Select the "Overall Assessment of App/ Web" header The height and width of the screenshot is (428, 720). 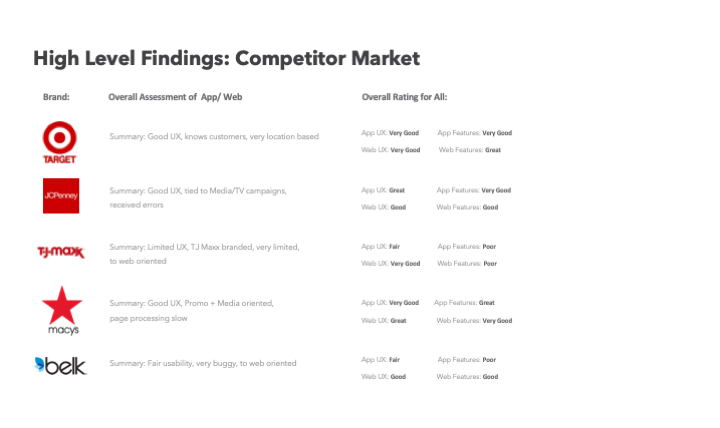(x=175, y=97)
